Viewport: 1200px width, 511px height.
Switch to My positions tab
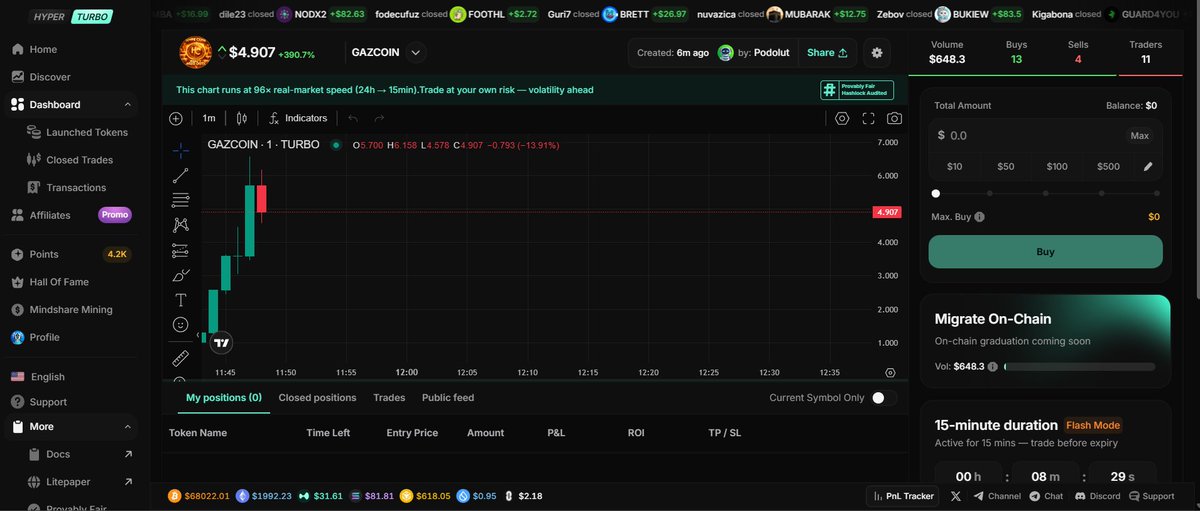[x=224, y=397]
